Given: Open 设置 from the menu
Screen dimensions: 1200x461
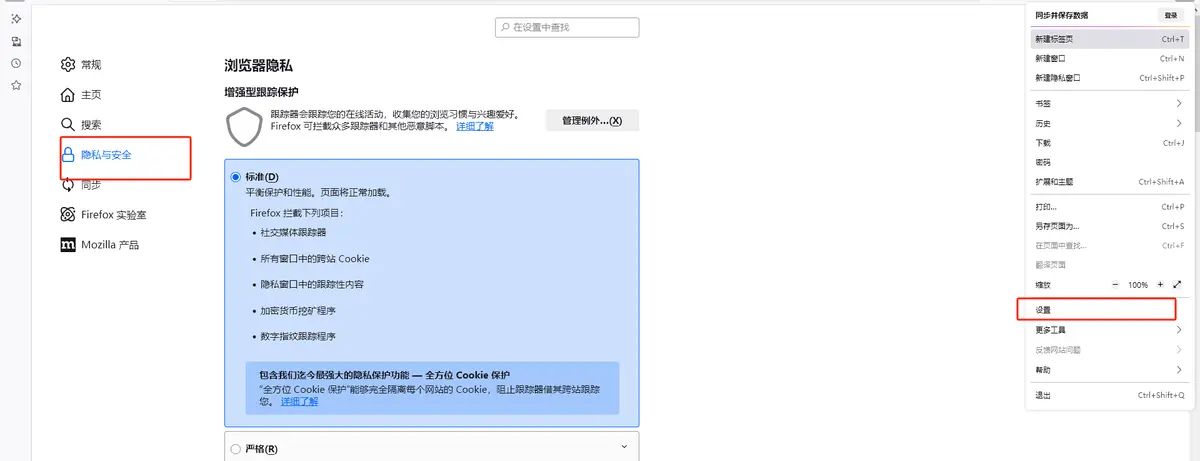Looking at the screenshot, I should [x=1108, y=310].
